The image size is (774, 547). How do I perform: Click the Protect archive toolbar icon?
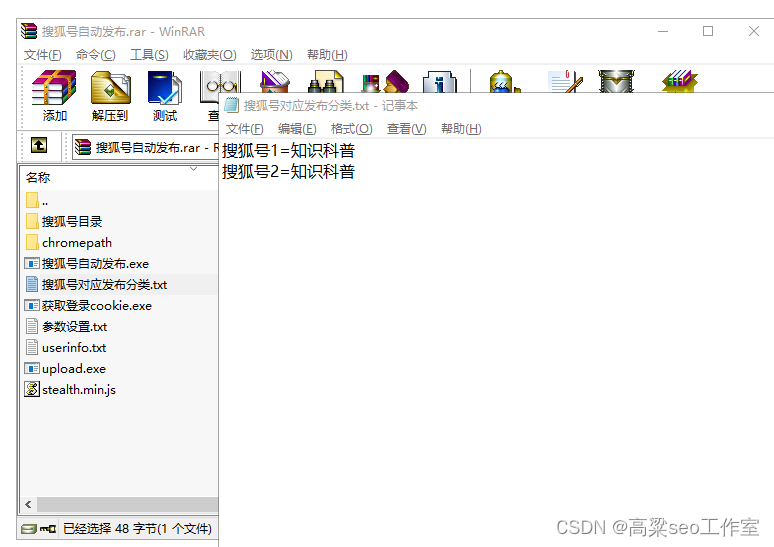(616, 81)
